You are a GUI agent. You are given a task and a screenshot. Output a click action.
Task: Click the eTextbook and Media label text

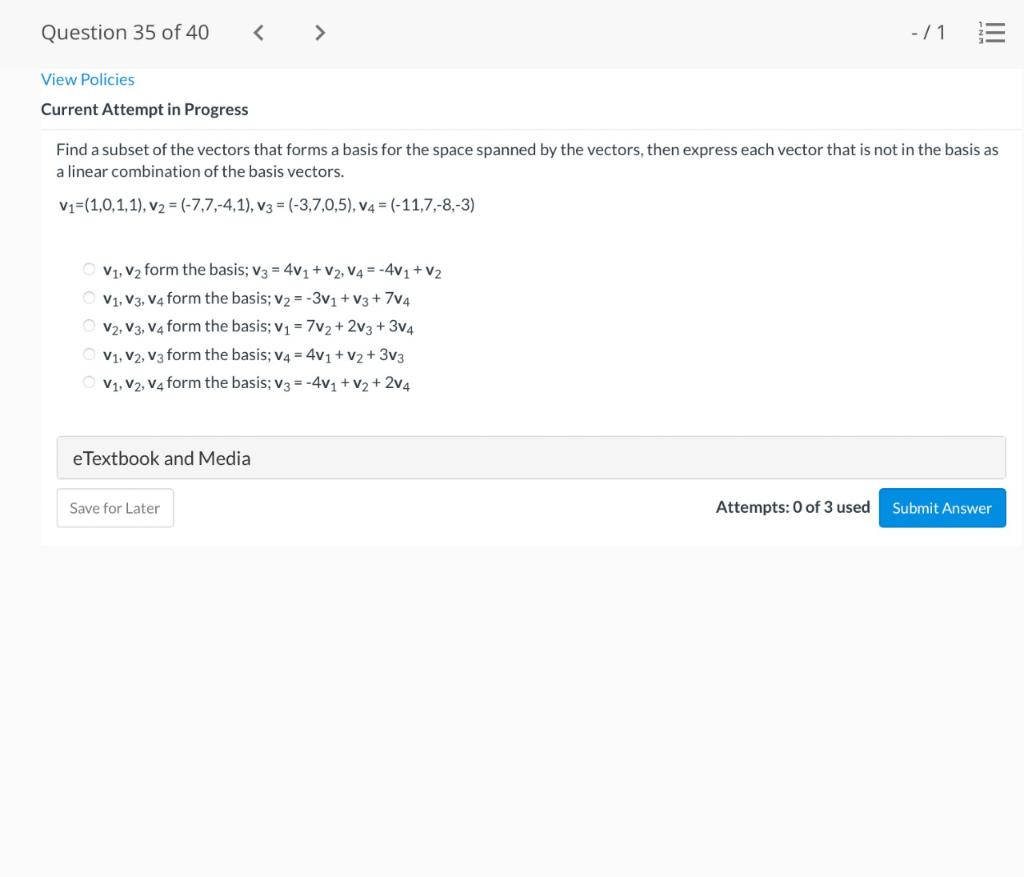click(161, 457)
